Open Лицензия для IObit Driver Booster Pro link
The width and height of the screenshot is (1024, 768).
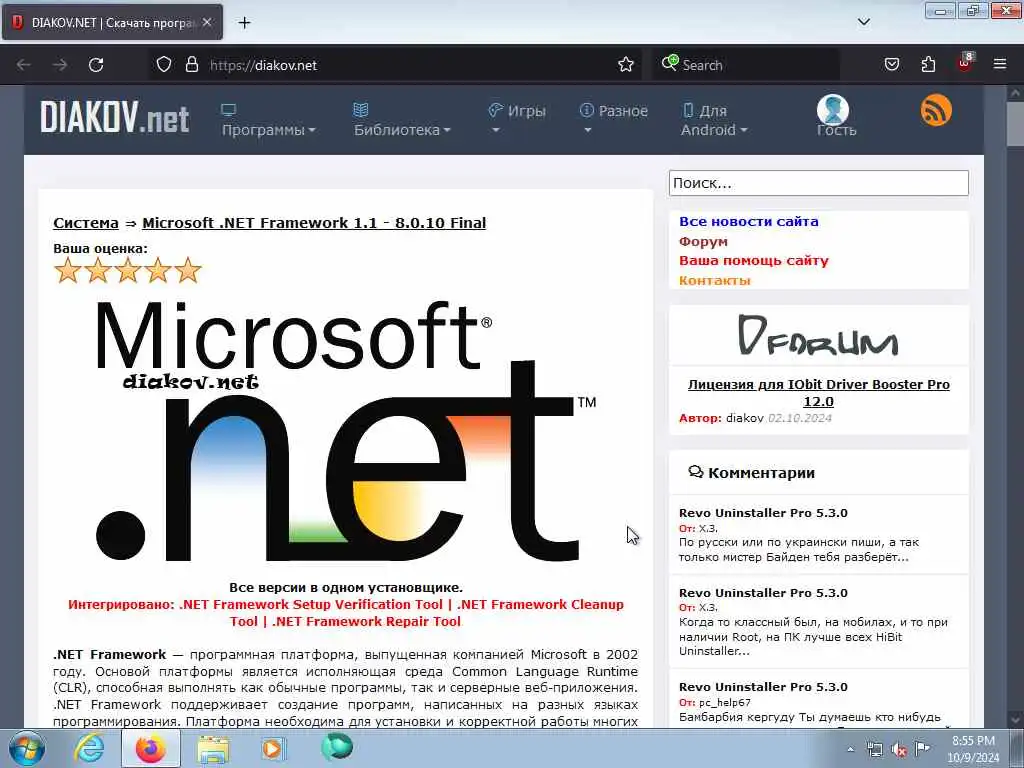[818, 392]
